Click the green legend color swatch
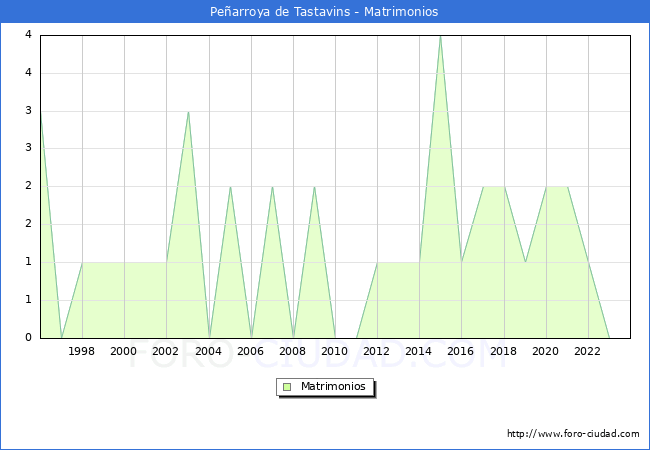The width and height of the screenshot is (650, 450). coord(287,387)
